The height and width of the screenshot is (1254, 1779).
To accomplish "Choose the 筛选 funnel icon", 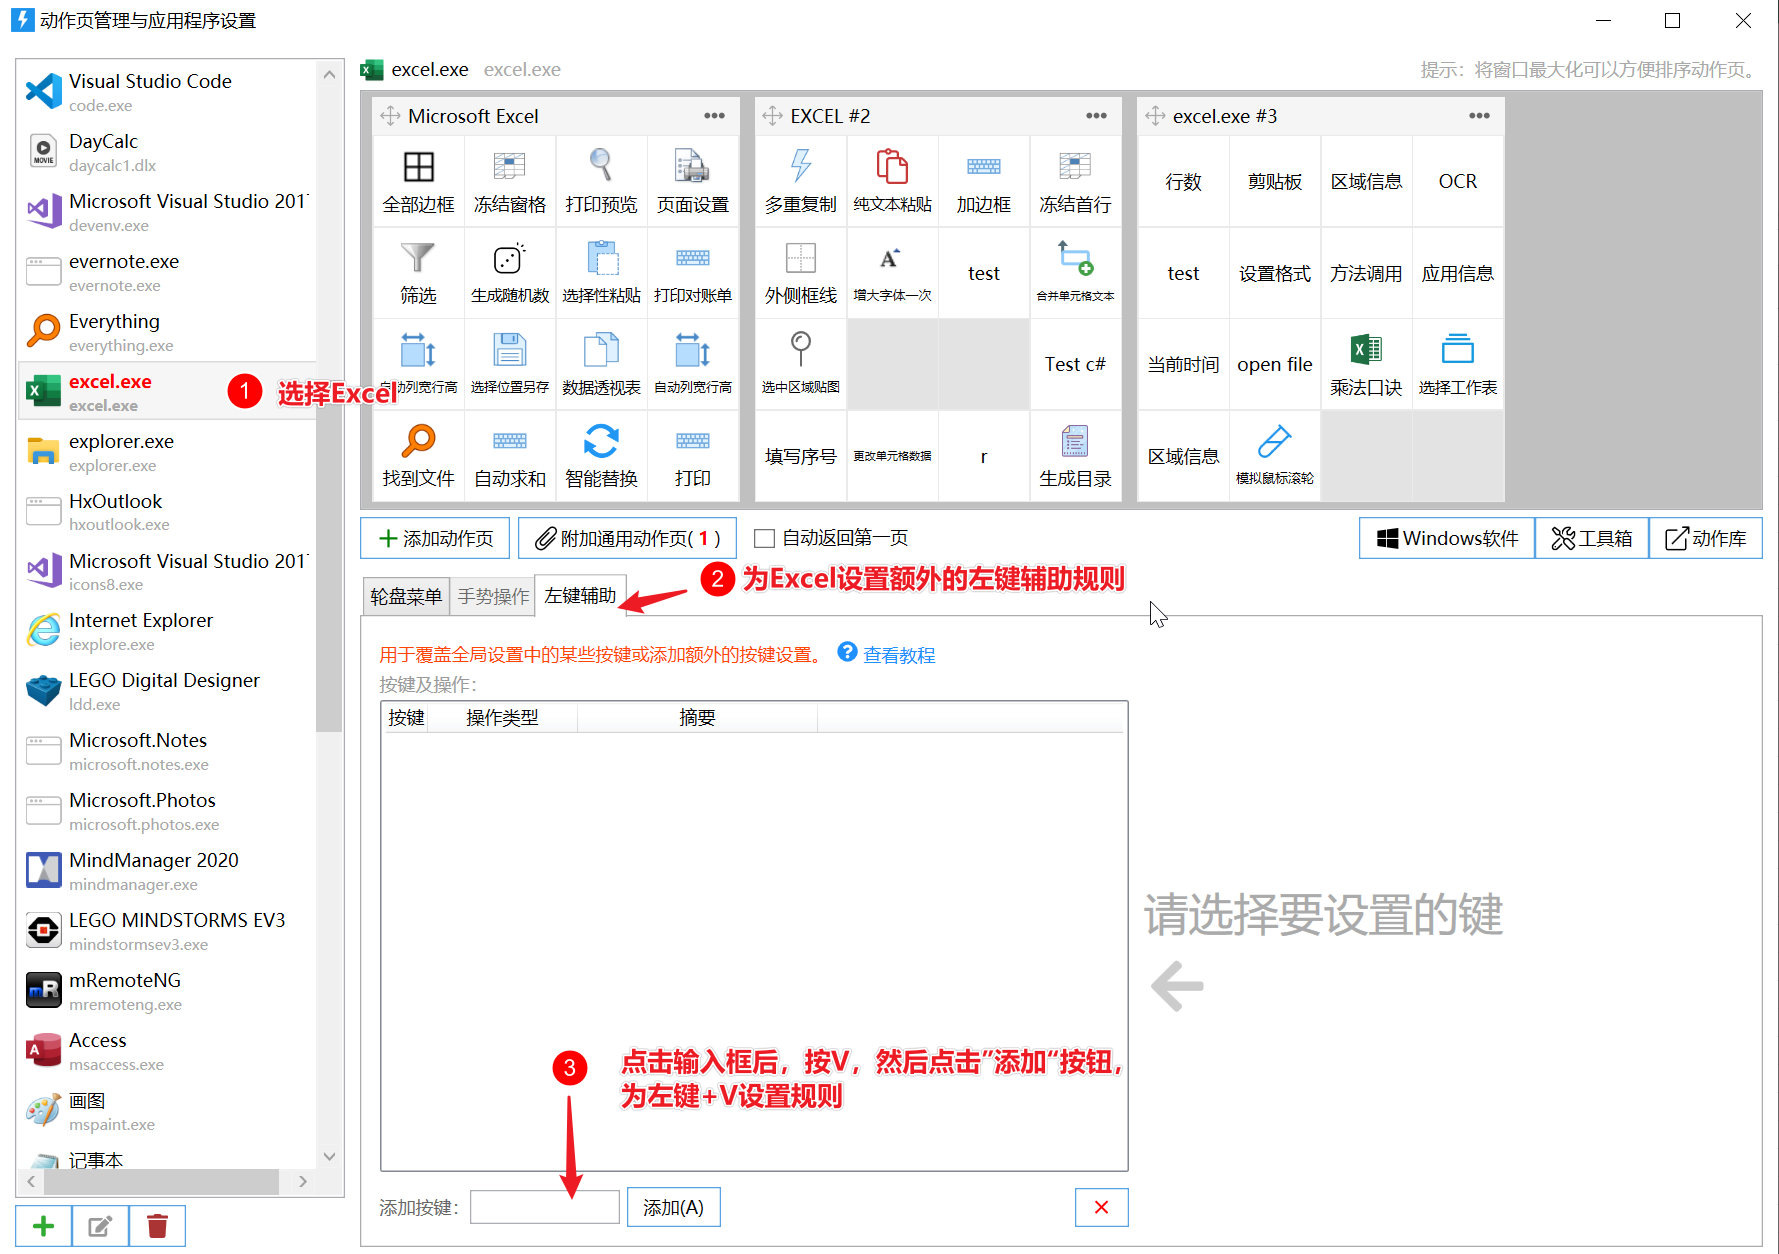I will point(418,258).
